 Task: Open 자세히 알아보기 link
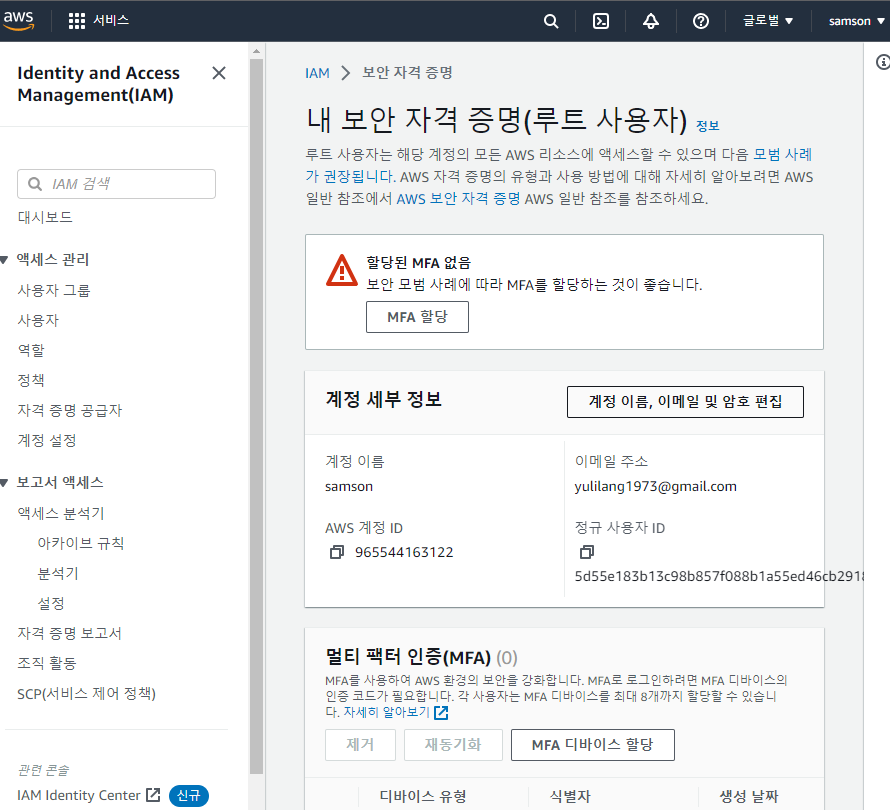387,712
